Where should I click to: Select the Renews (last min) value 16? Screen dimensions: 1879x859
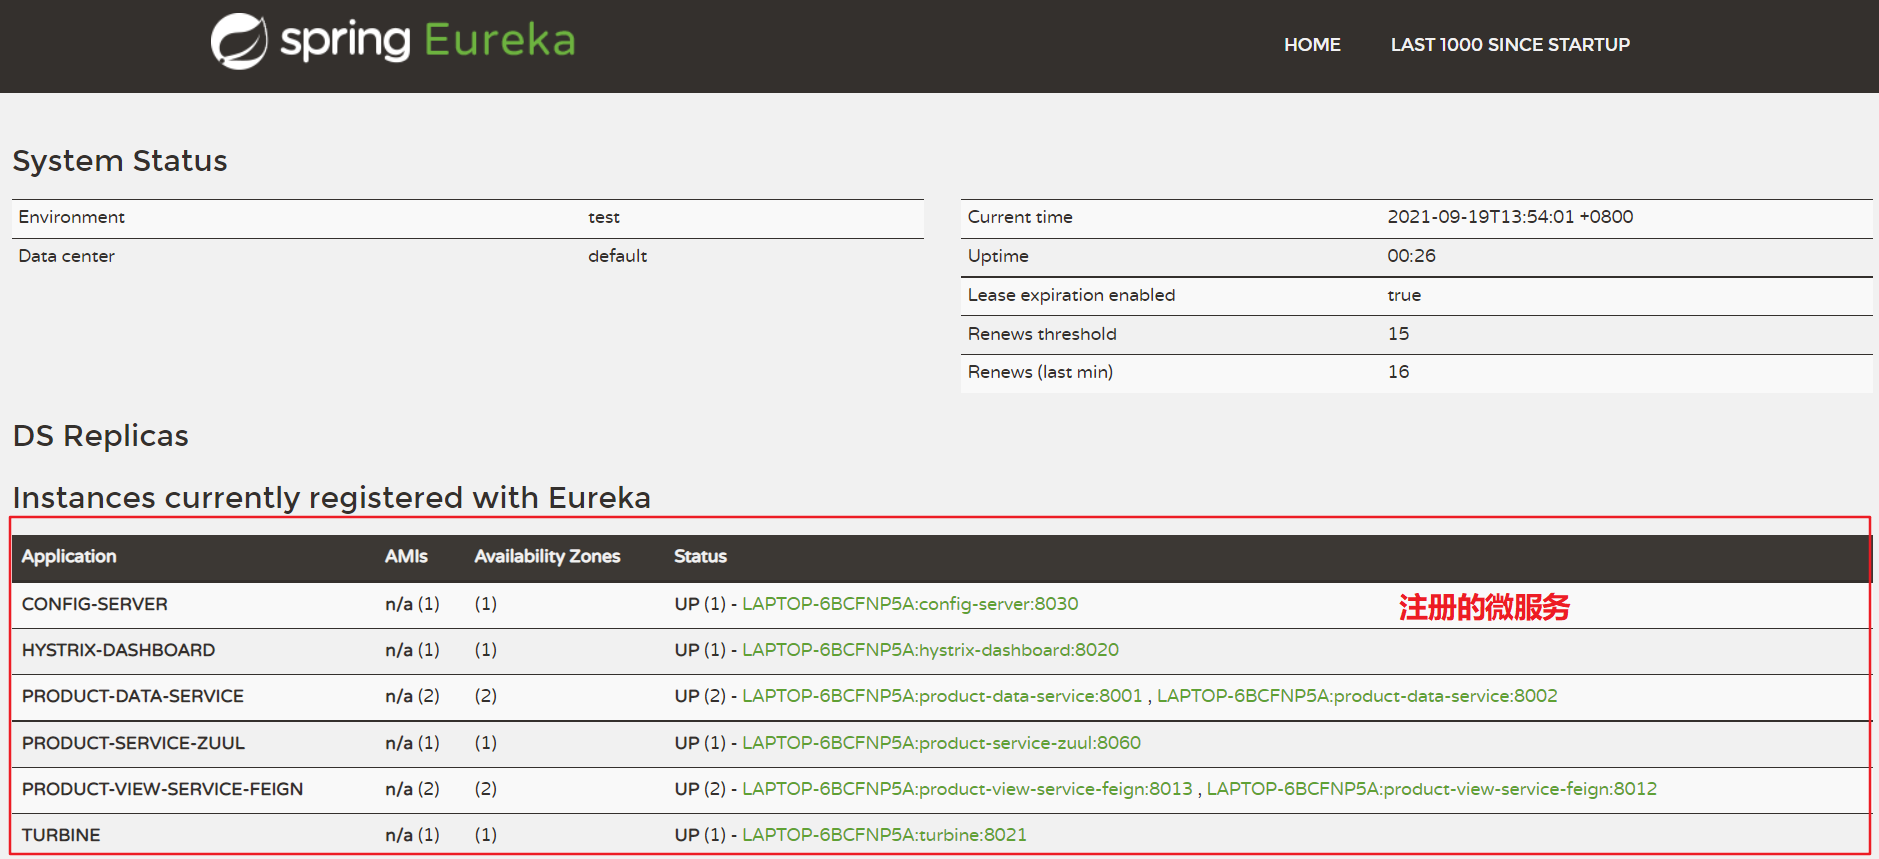tap(1398, 372)
